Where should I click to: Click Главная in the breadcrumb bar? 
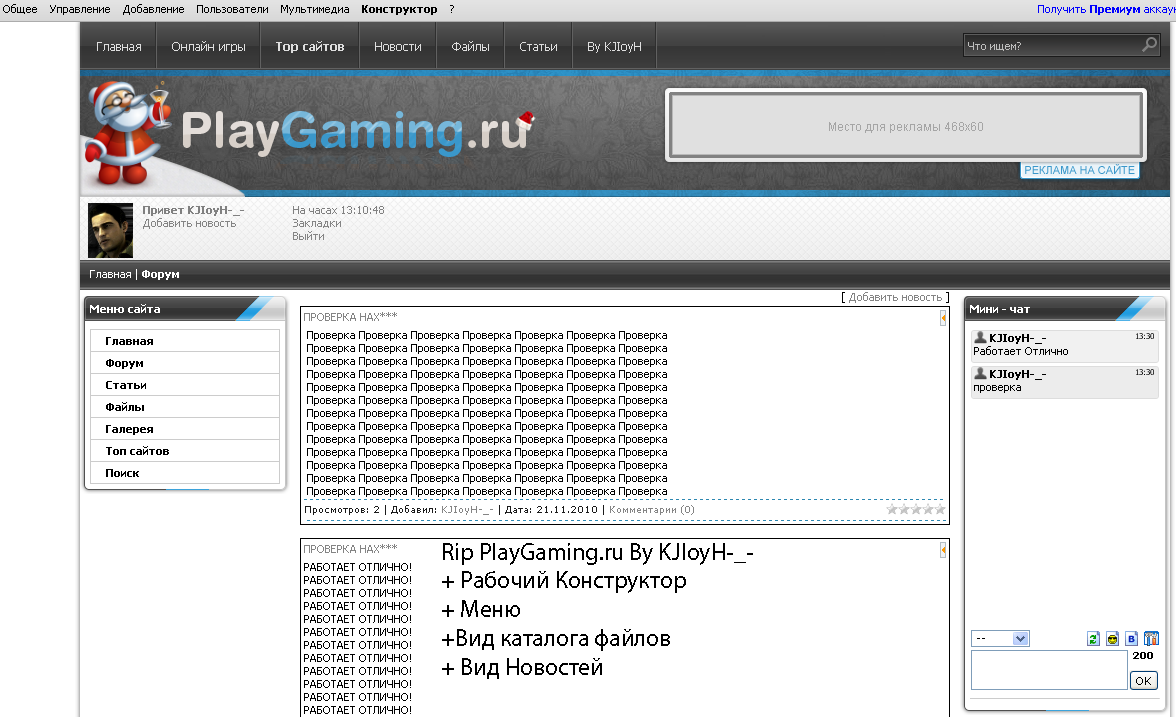(x=110, y=274)
